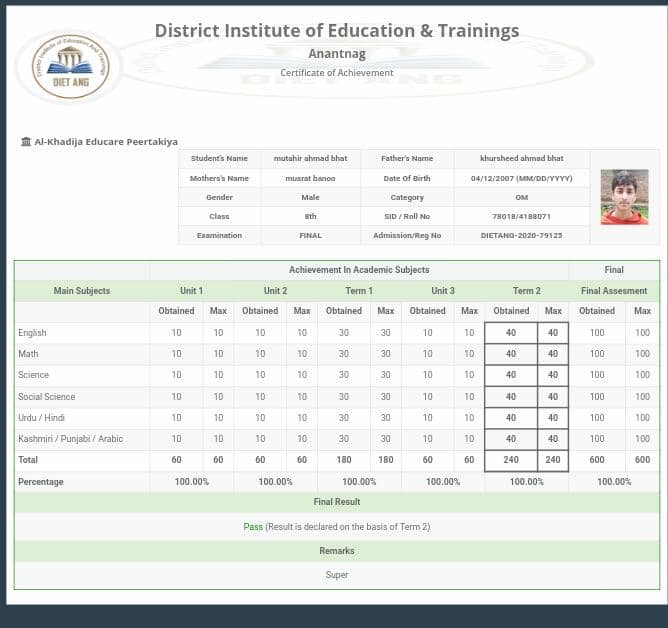The width and height of the screenshot is (668, 628).
Task: Click the 'Percentage' row label
Action: [40, 482]
